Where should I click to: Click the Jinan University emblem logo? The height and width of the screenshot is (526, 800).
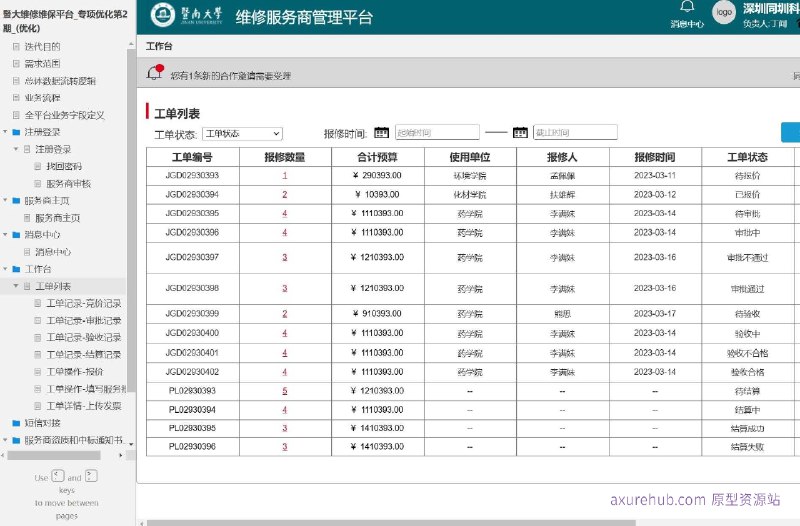[x=163, y=15]
